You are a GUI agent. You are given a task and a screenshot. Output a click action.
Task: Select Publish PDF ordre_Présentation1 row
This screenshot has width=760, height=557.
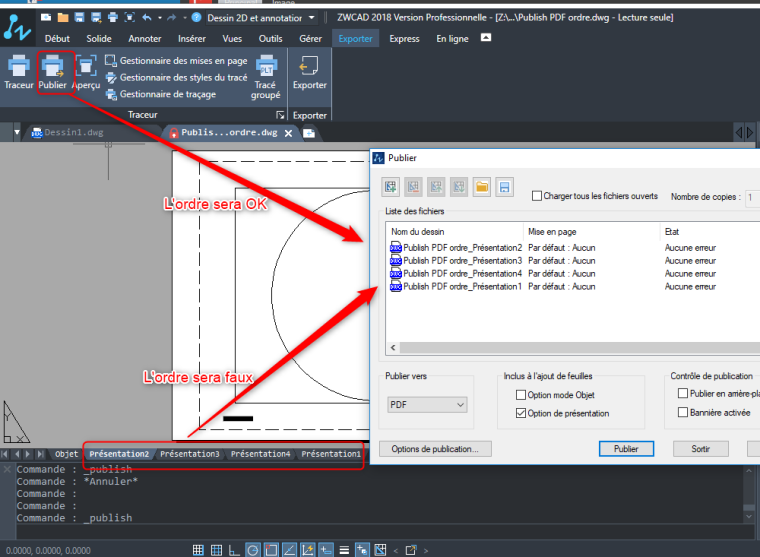[x=573, y=286]
